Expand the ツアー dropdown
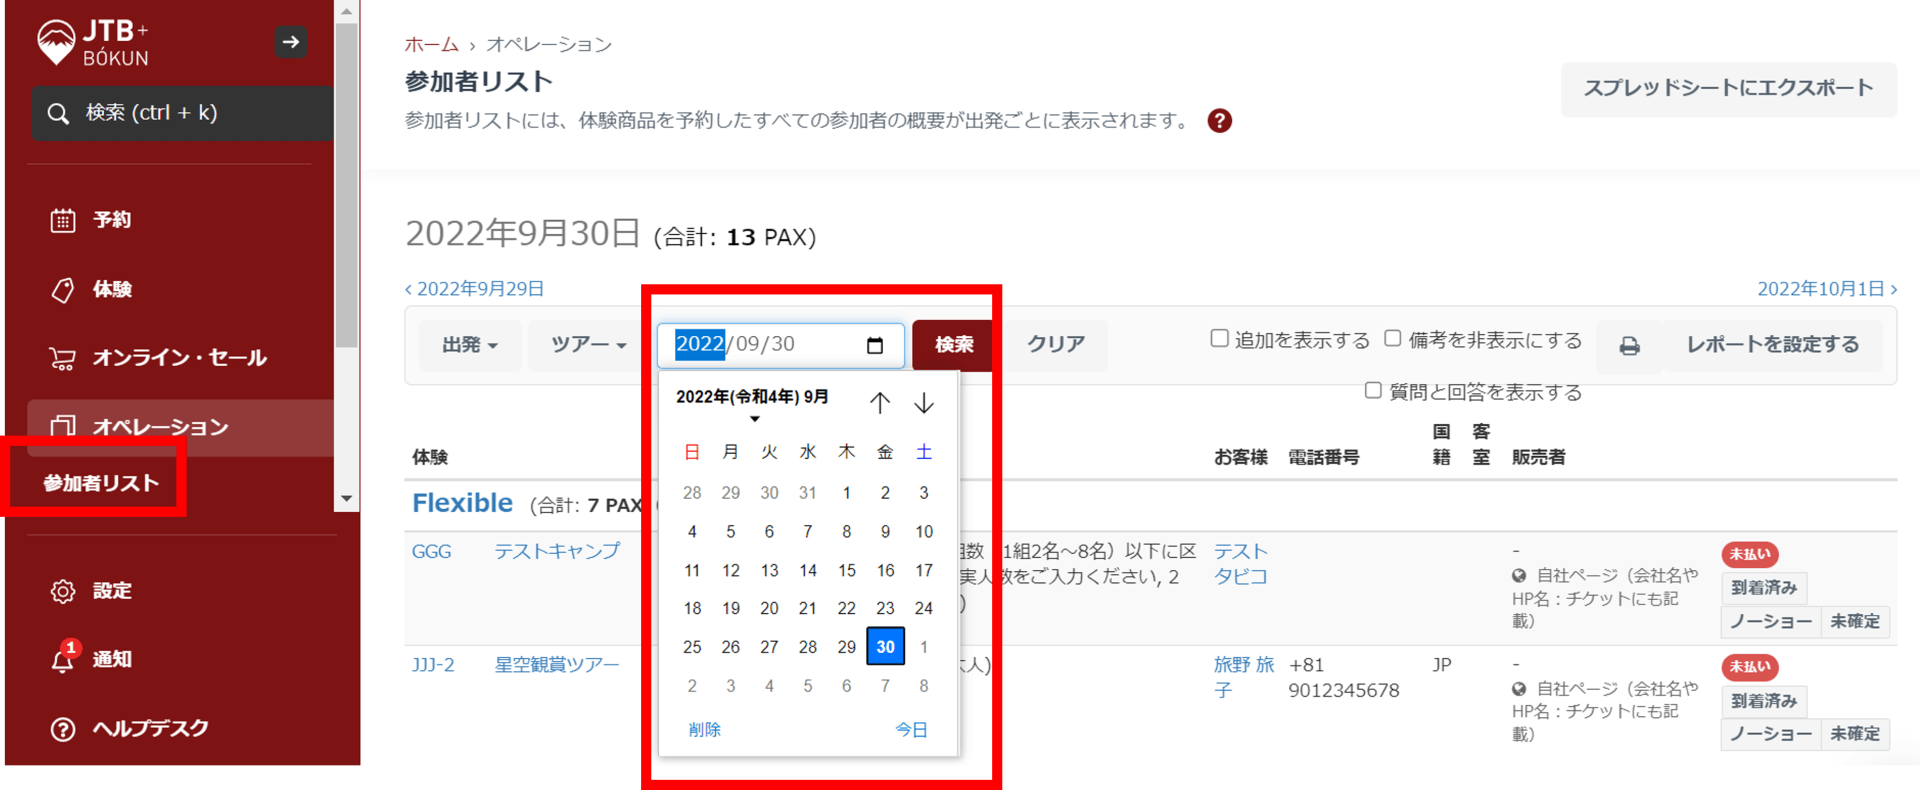 click(588, 345)
